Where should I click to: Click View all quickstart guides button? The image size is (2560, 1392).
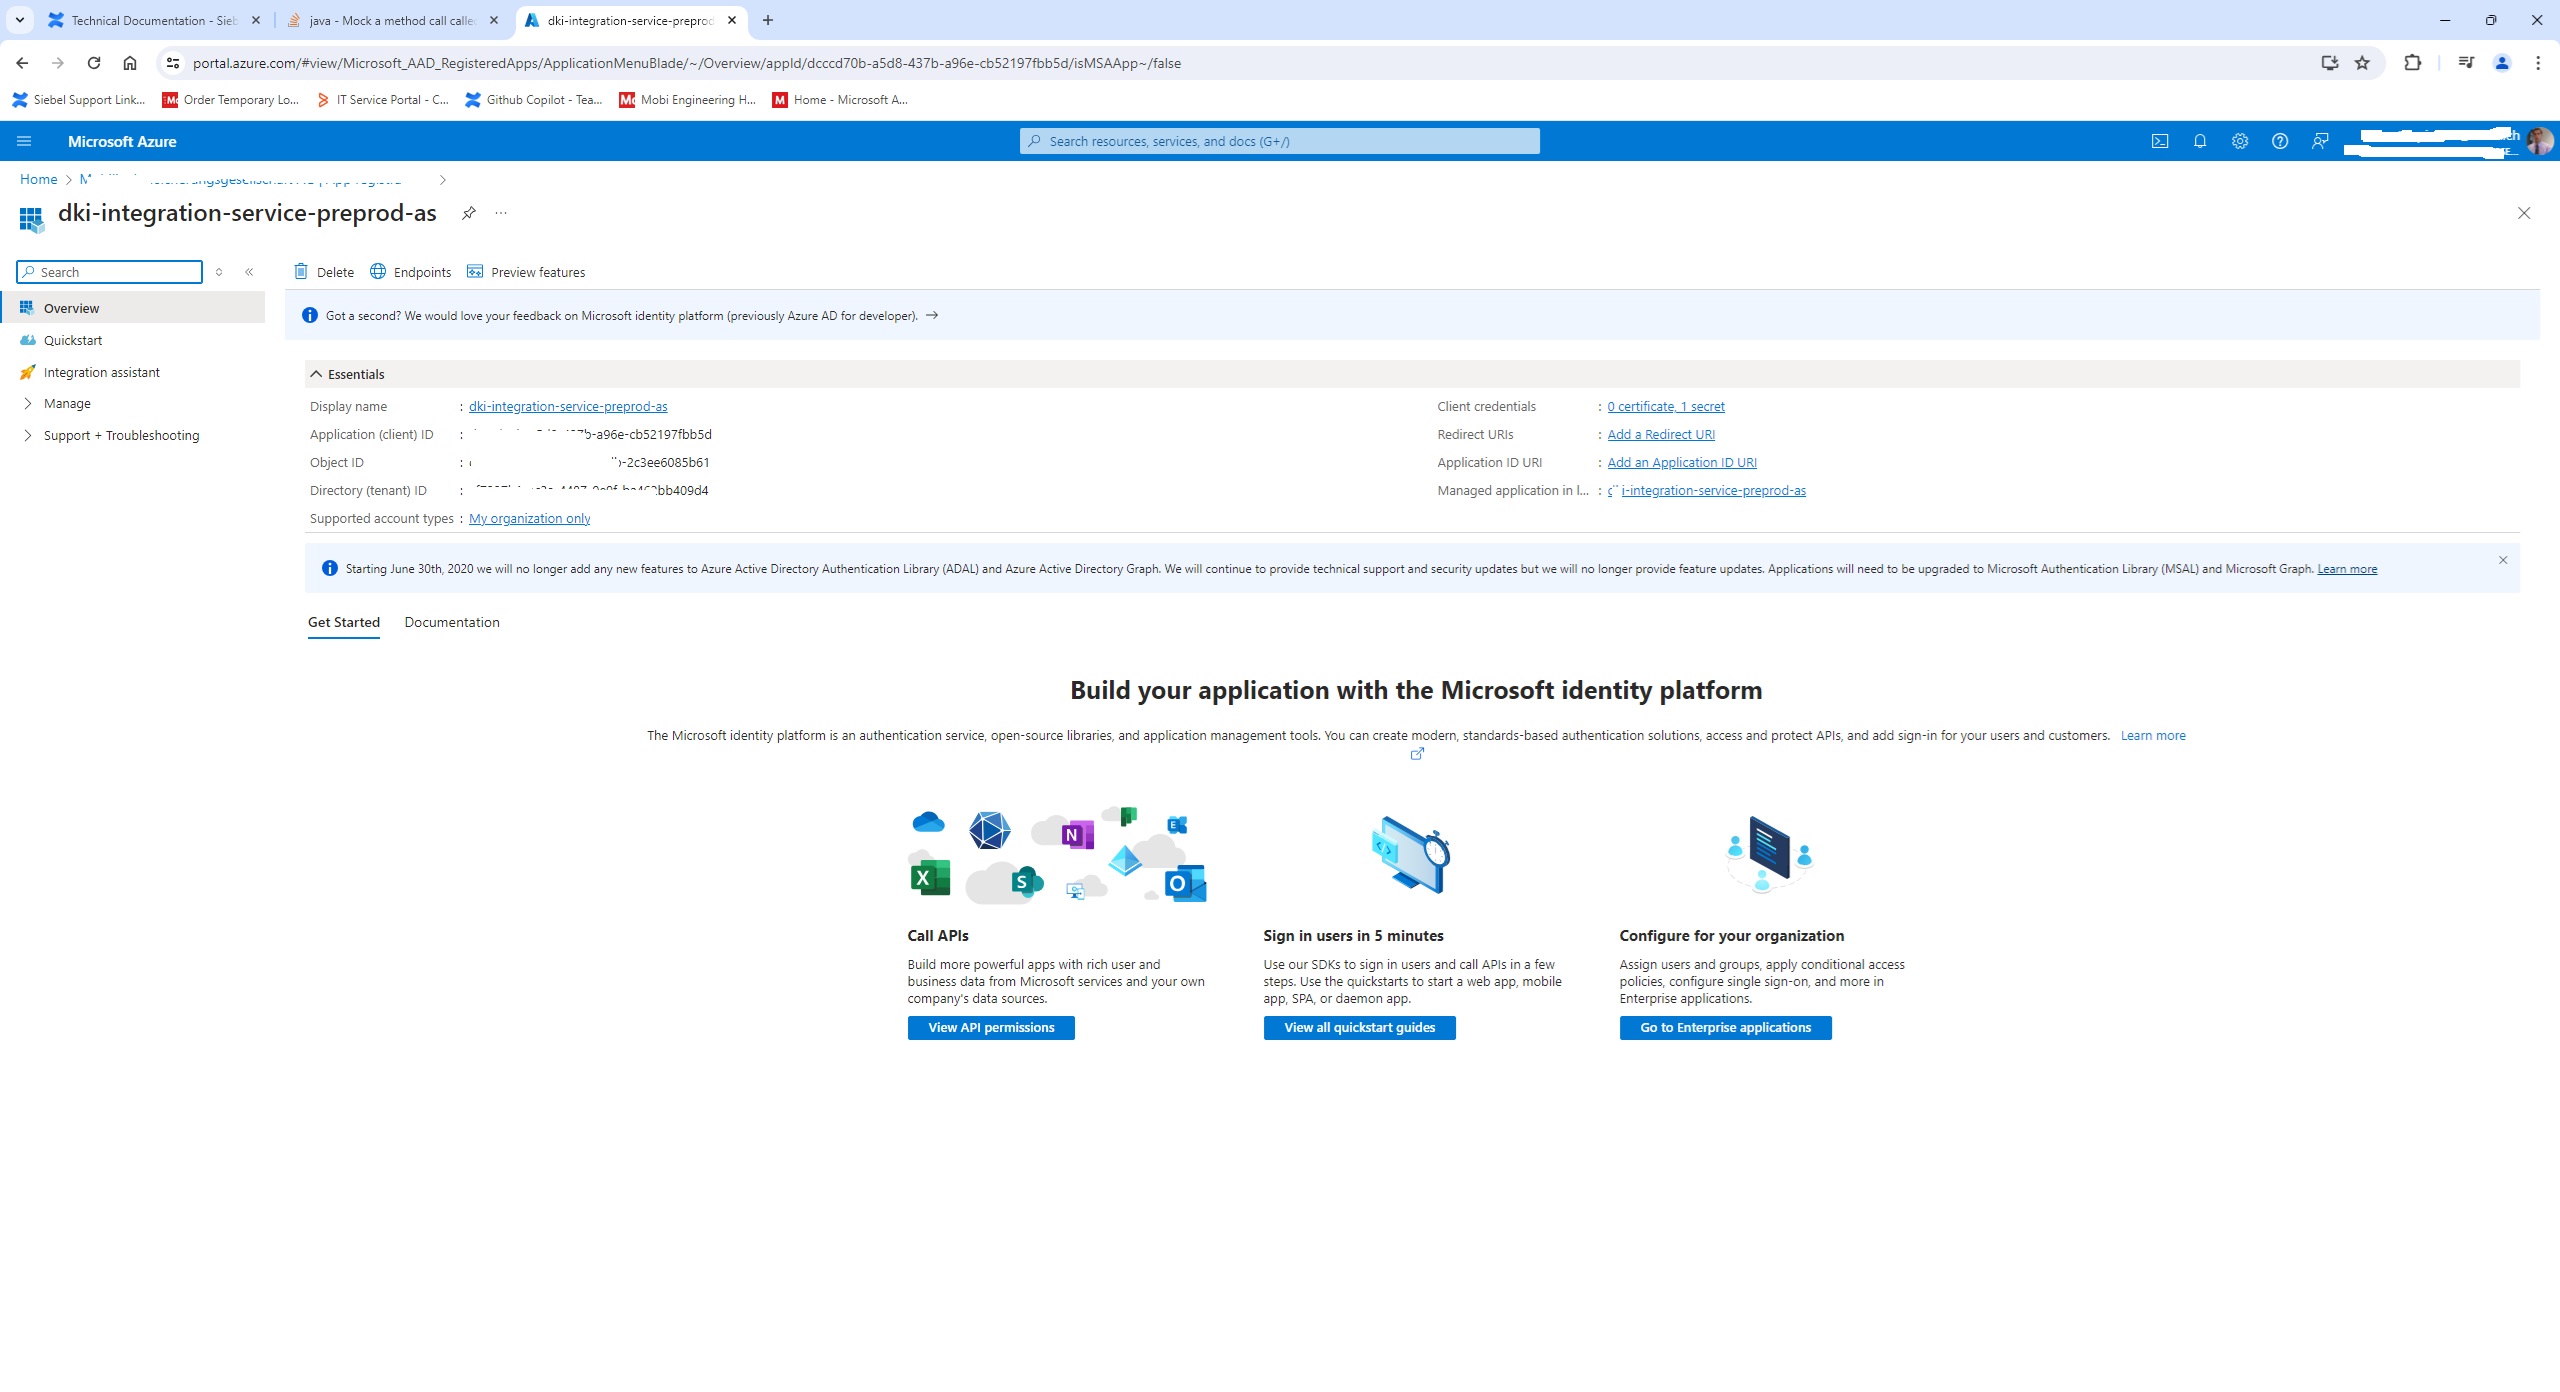pos(1360,1028)
